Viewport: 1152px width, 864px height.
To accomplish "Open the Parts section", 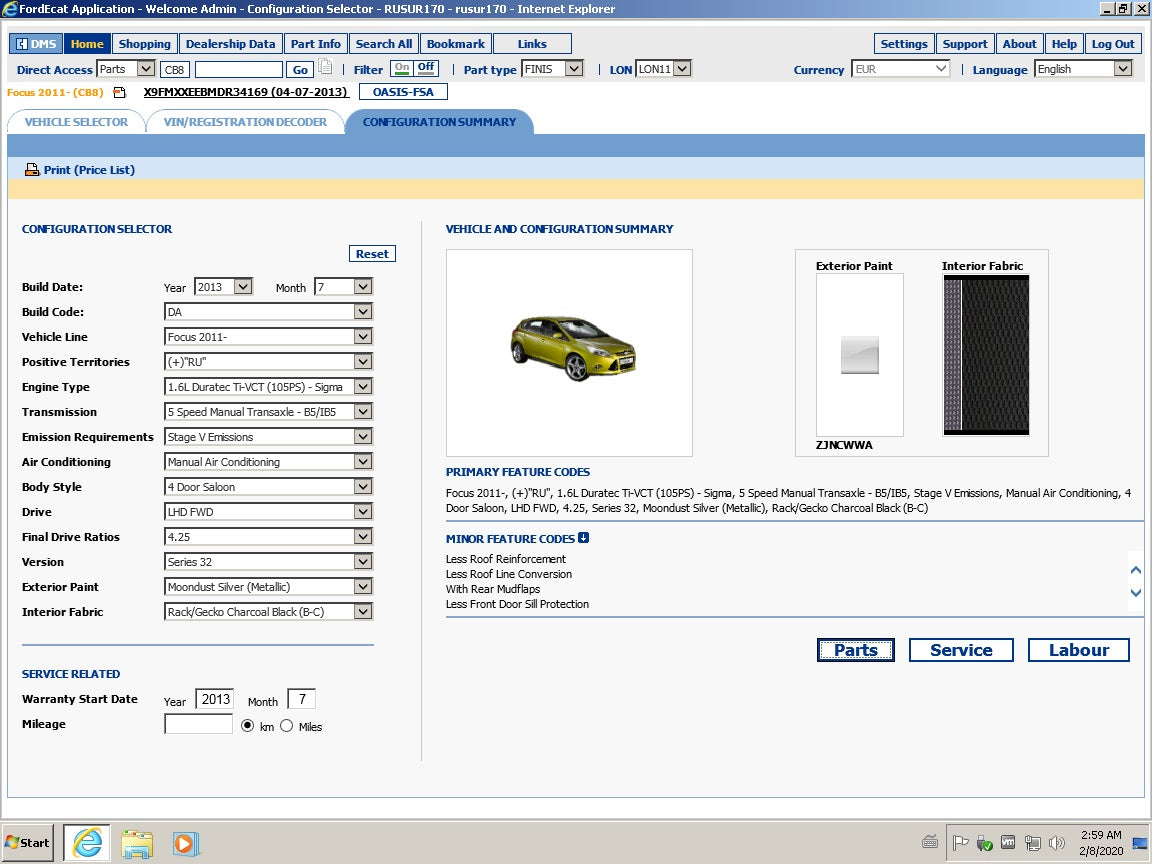I will (x=855, y=650).
